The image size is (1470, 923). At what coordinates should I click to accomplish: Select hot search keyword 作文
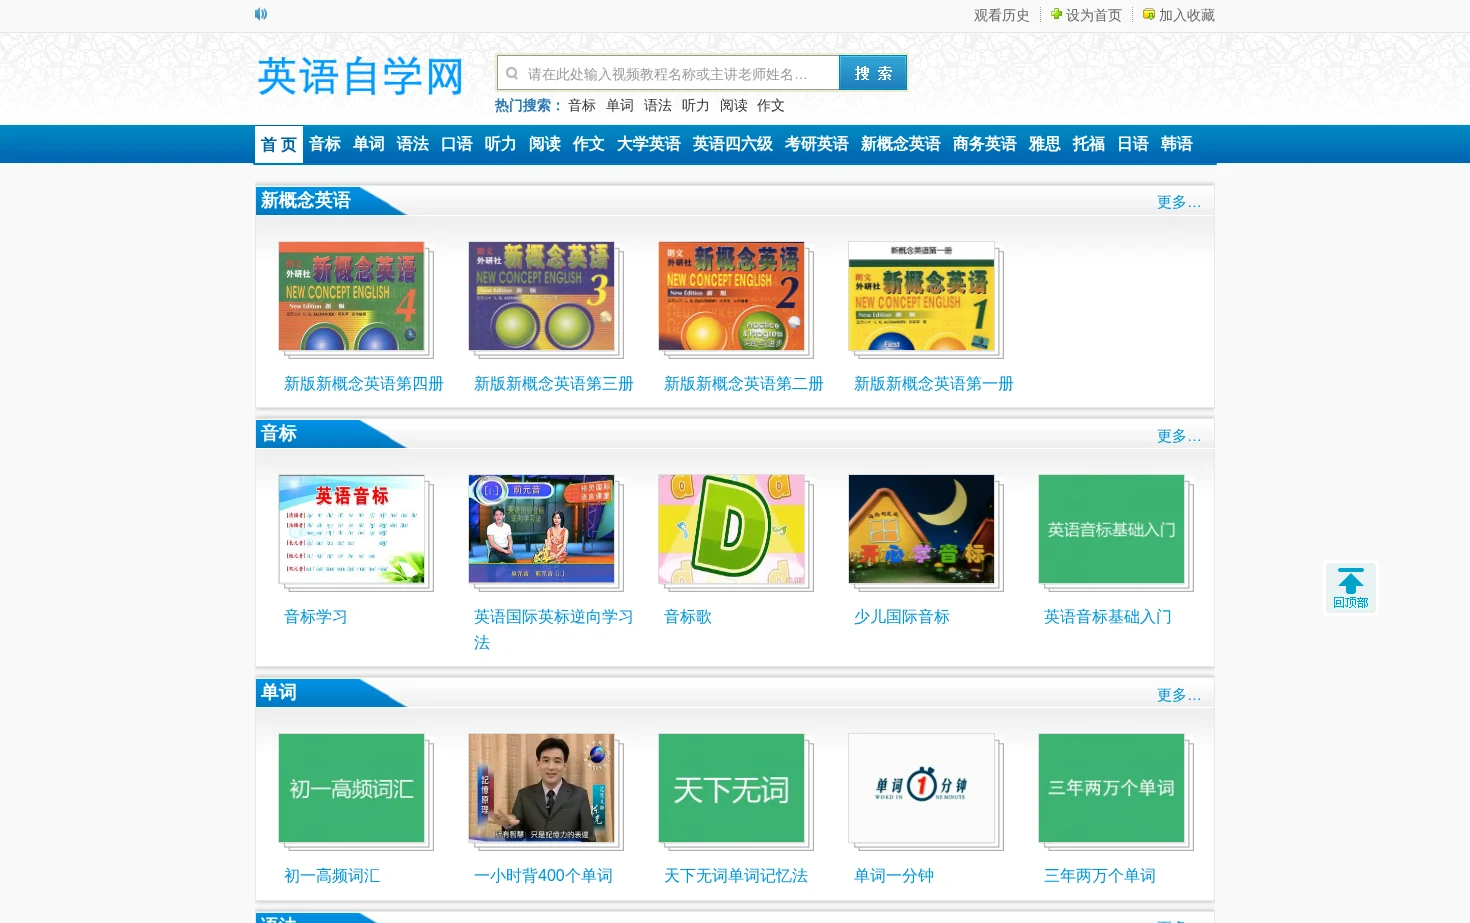(x=771, y=105)
